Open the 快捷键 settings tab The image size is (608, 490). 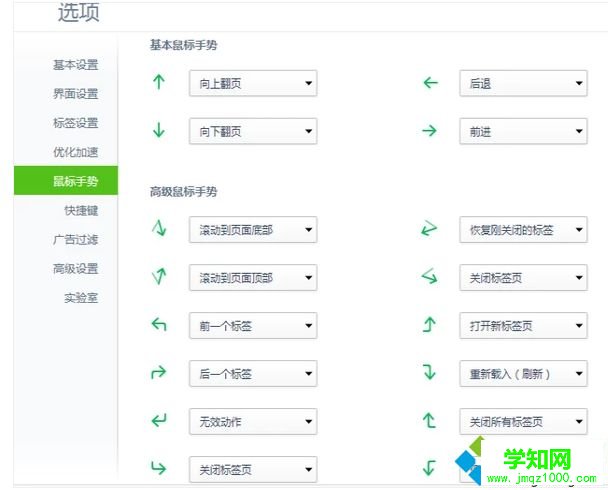(81, 210)
